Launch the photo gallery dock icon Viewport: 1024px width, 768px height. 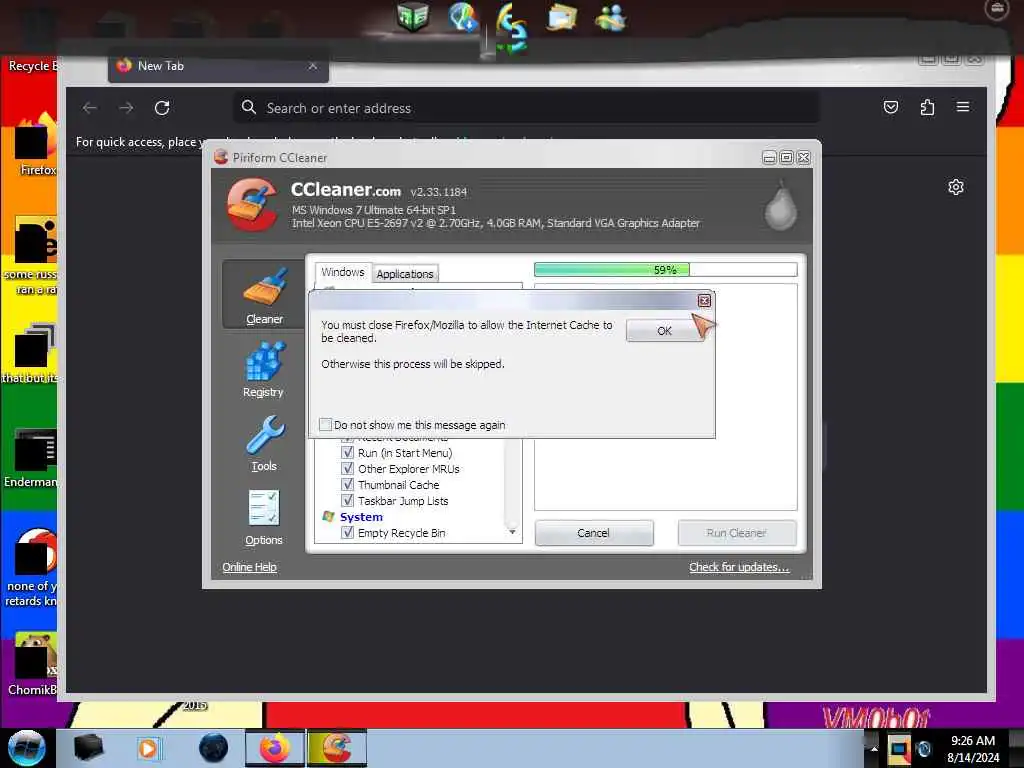pos(562,16)
